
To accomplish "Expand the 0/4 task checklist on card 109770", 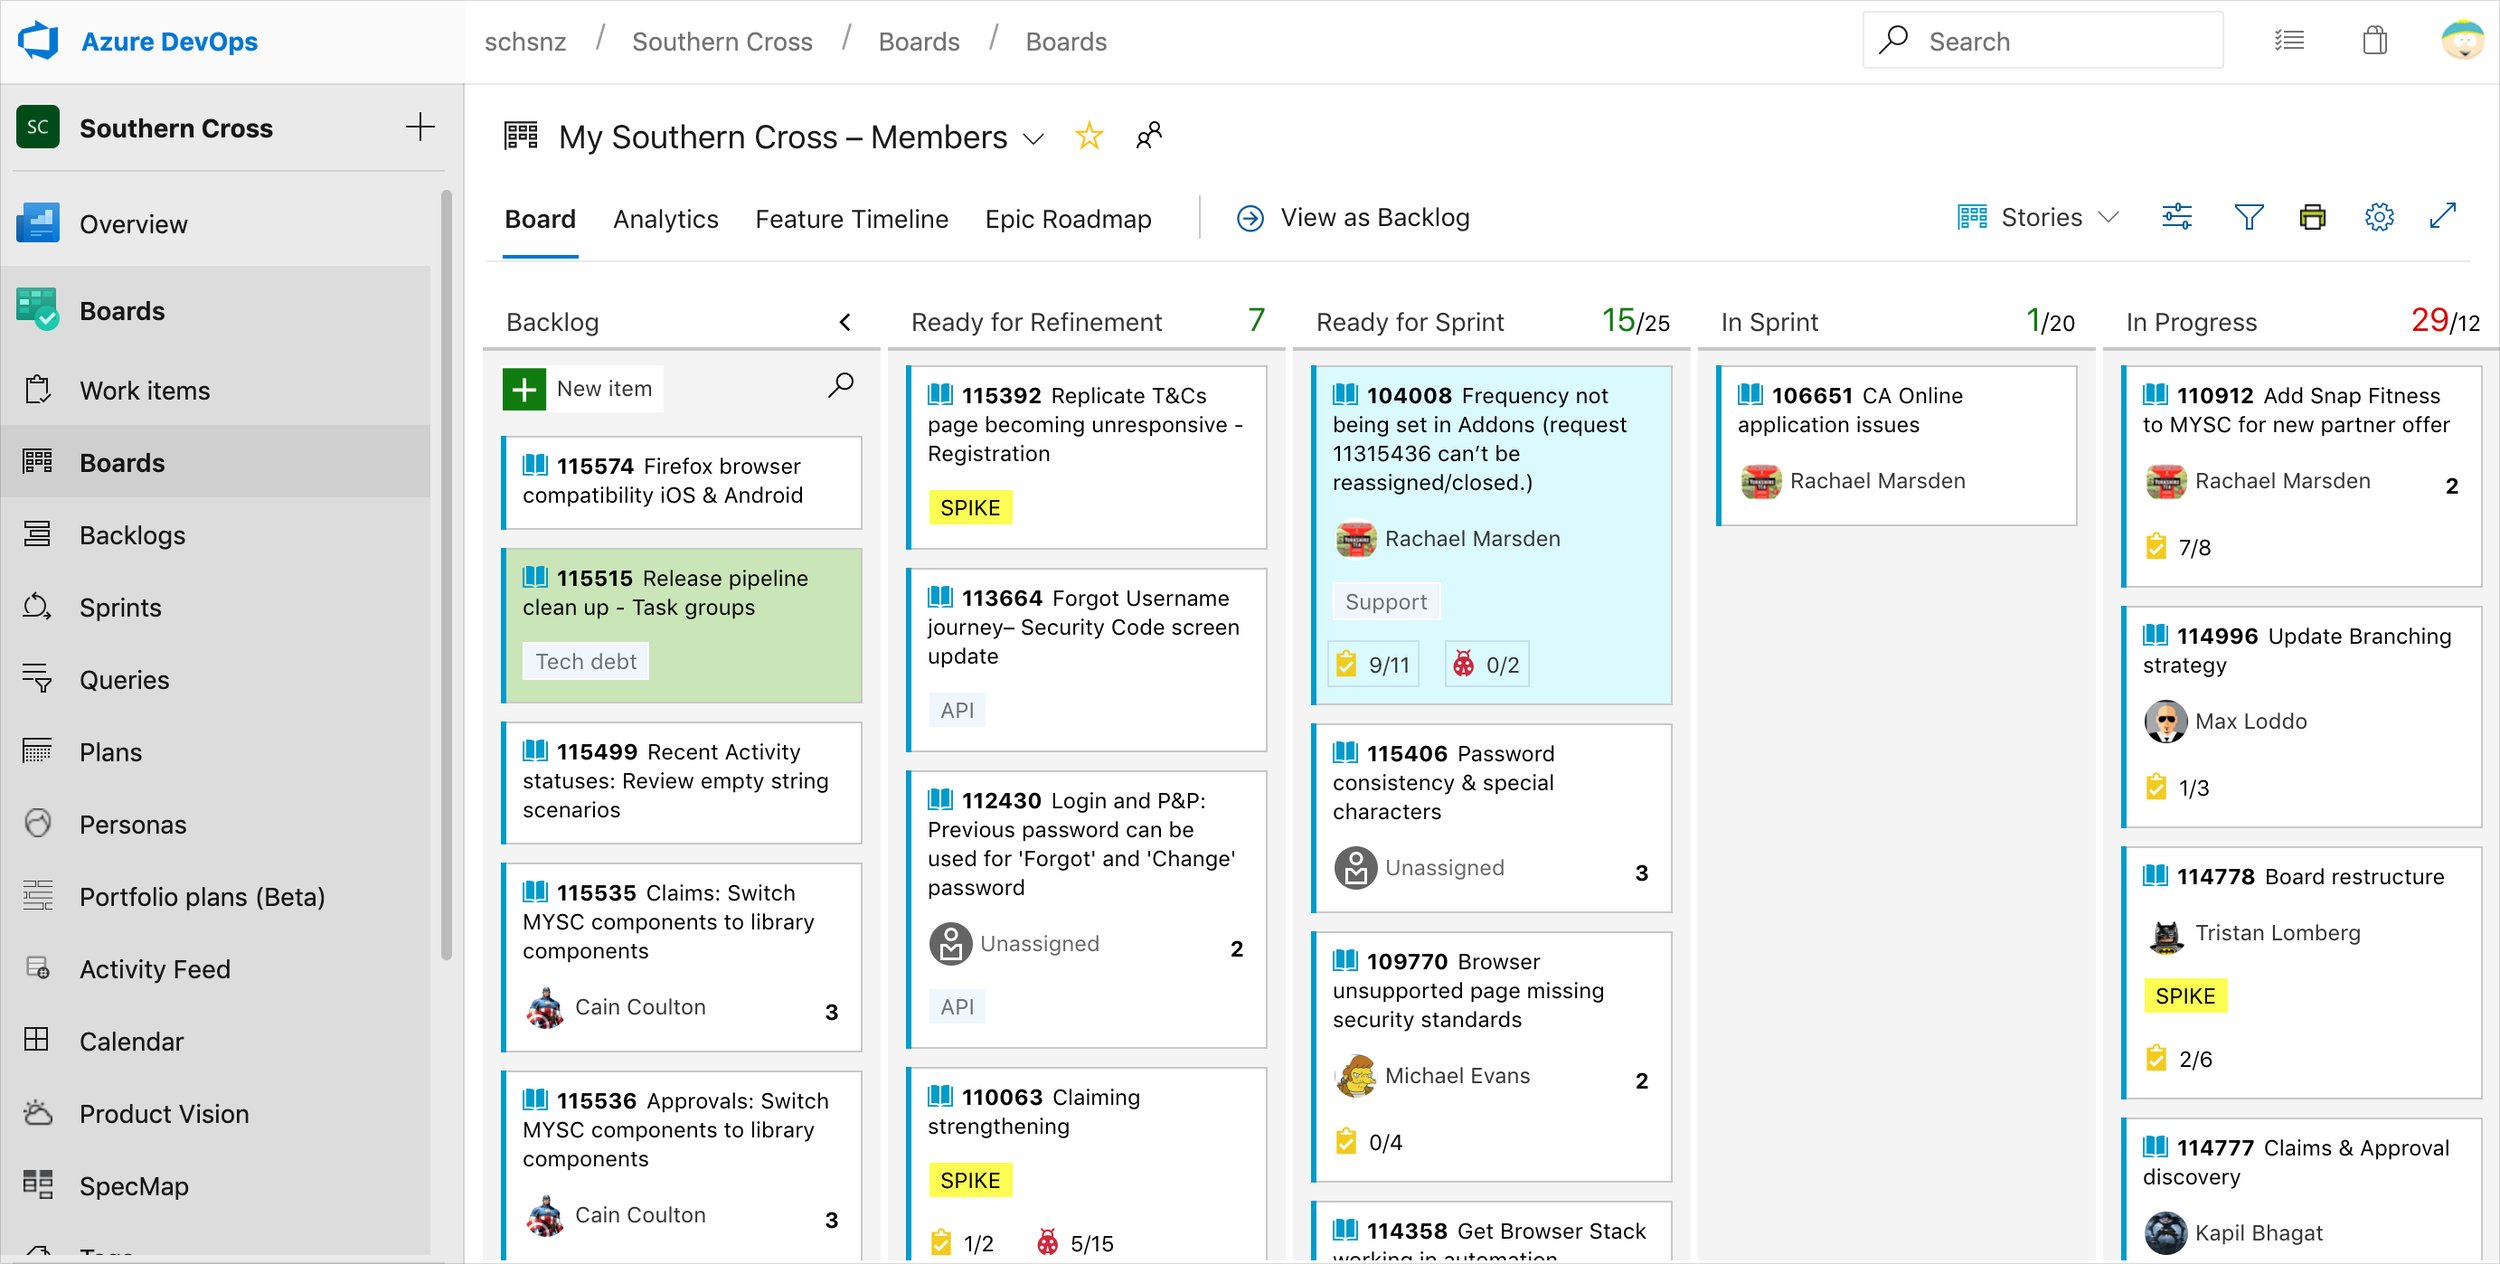I will 1369,1142.
